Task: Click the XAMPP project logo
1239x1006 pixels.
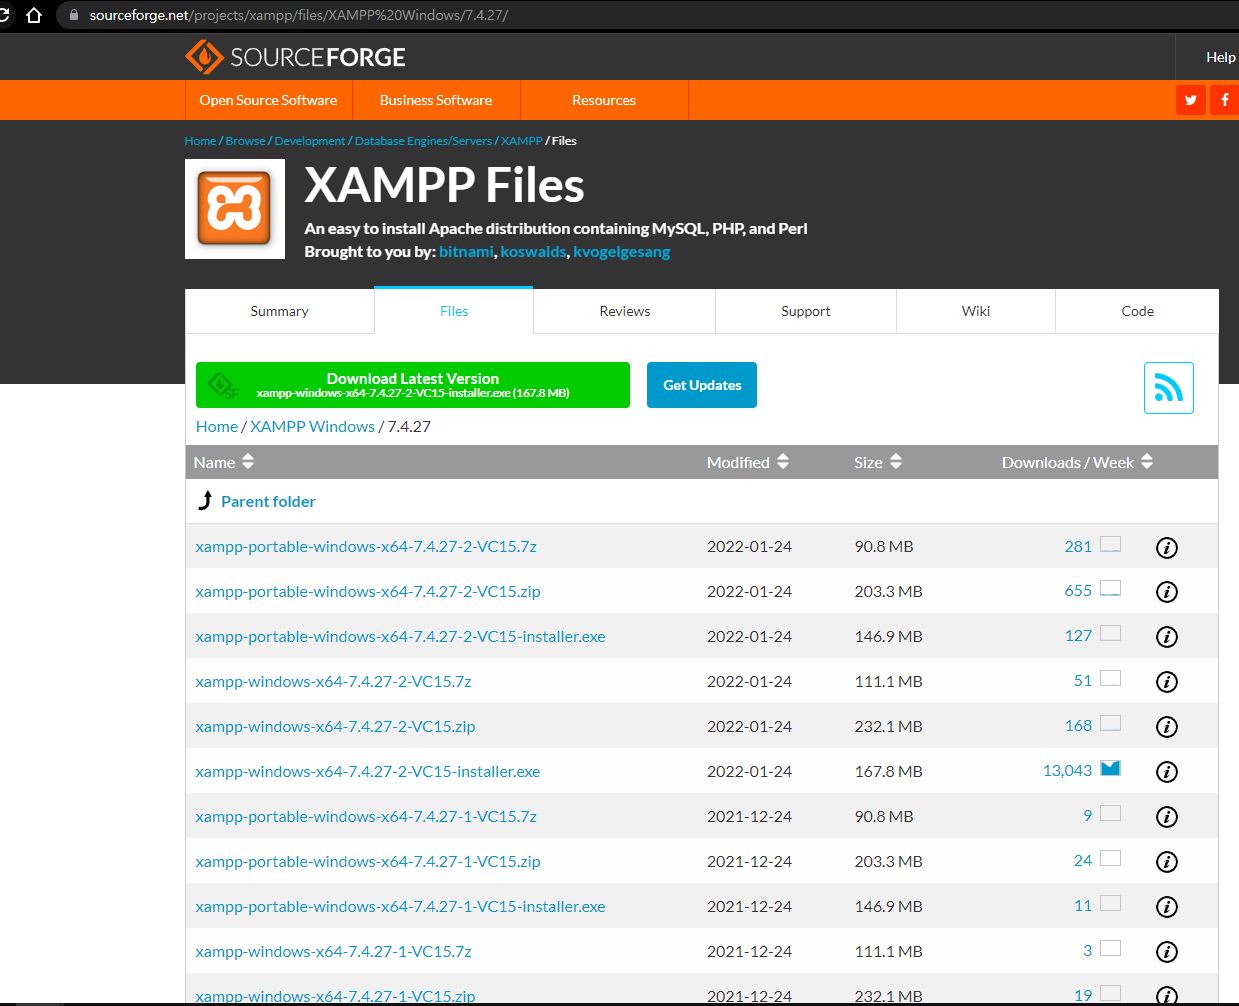Action: point(235,209)
